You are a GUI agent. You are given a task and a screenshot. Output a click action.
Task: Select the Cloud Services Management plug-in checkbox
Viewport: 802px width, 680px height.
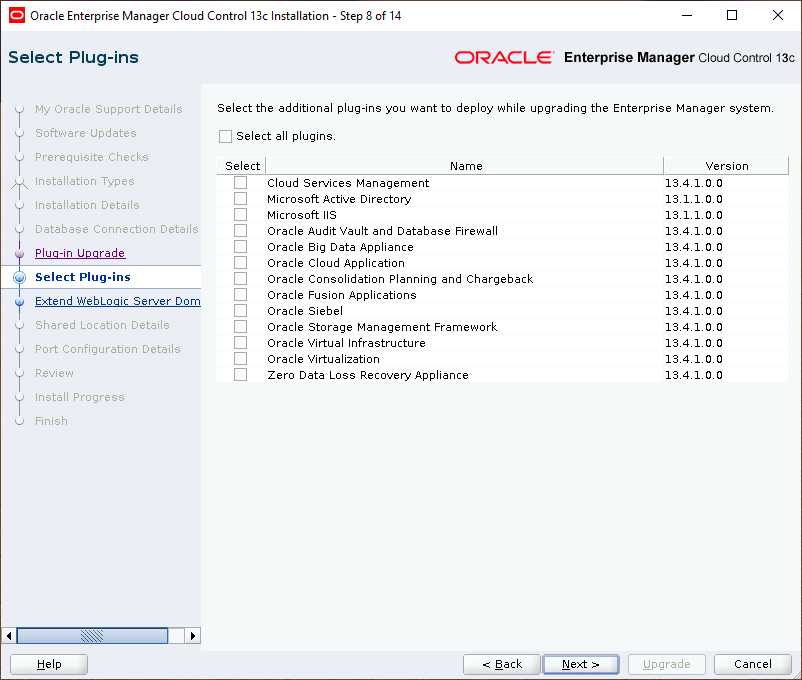[x=240, y=183]
